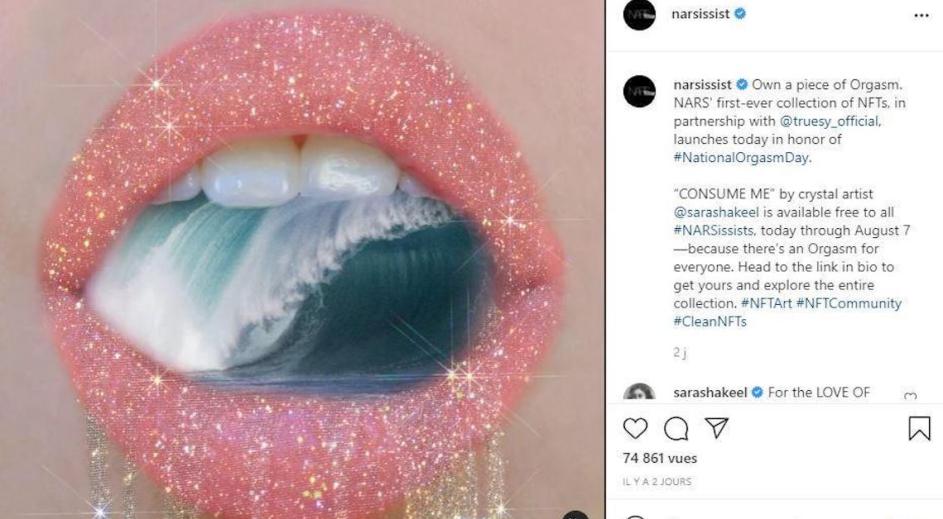
Task: View the 74 861 vues count
Action: [x=660, y=458]
